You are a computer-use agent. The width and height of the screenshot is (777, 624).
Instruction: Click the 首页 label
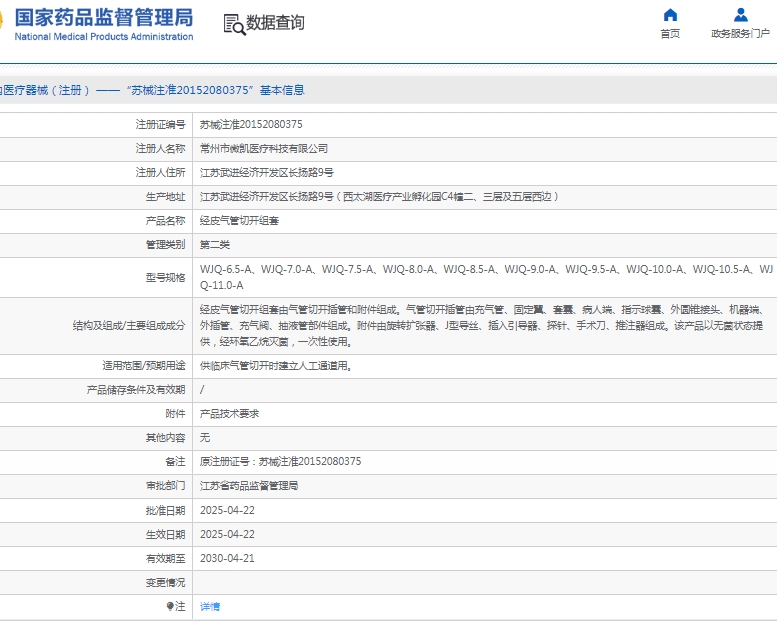pos(670,34)
